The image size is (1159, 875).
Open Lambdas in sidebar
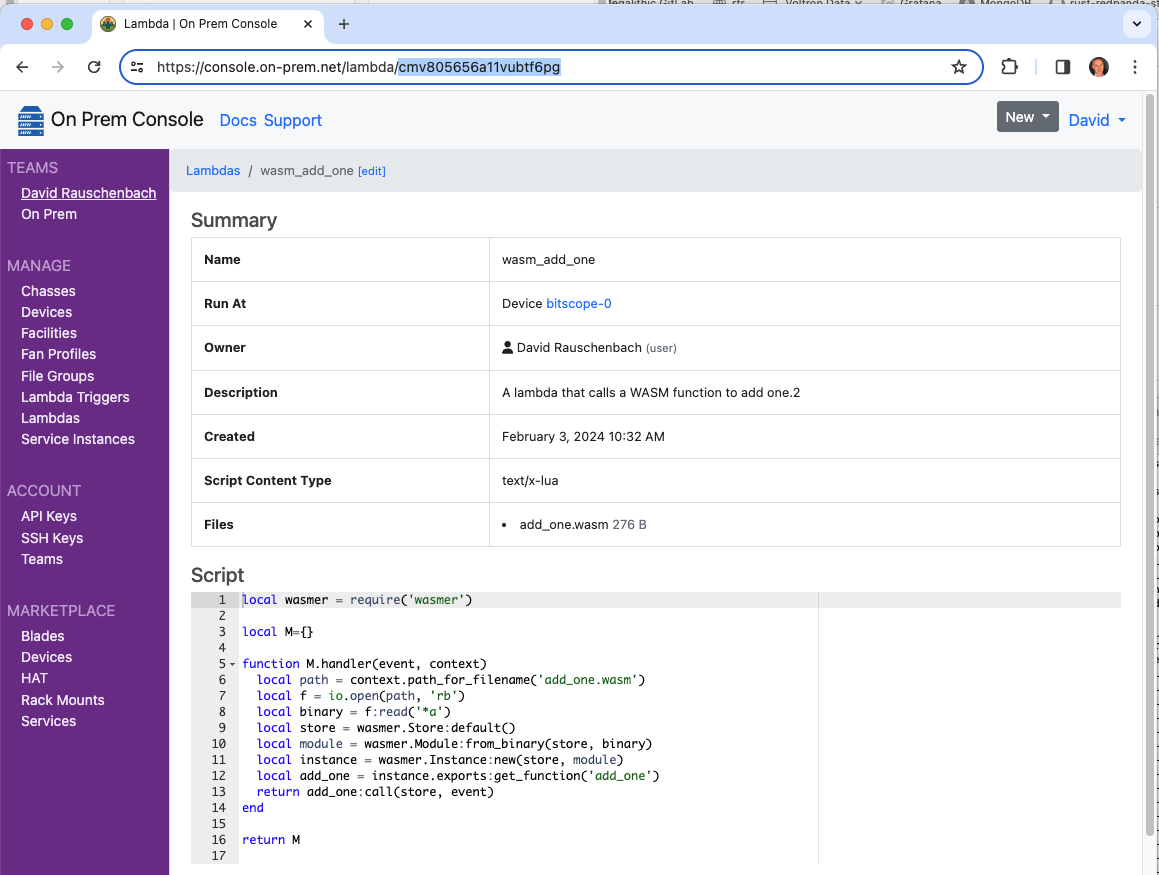(x=50, y=418)
